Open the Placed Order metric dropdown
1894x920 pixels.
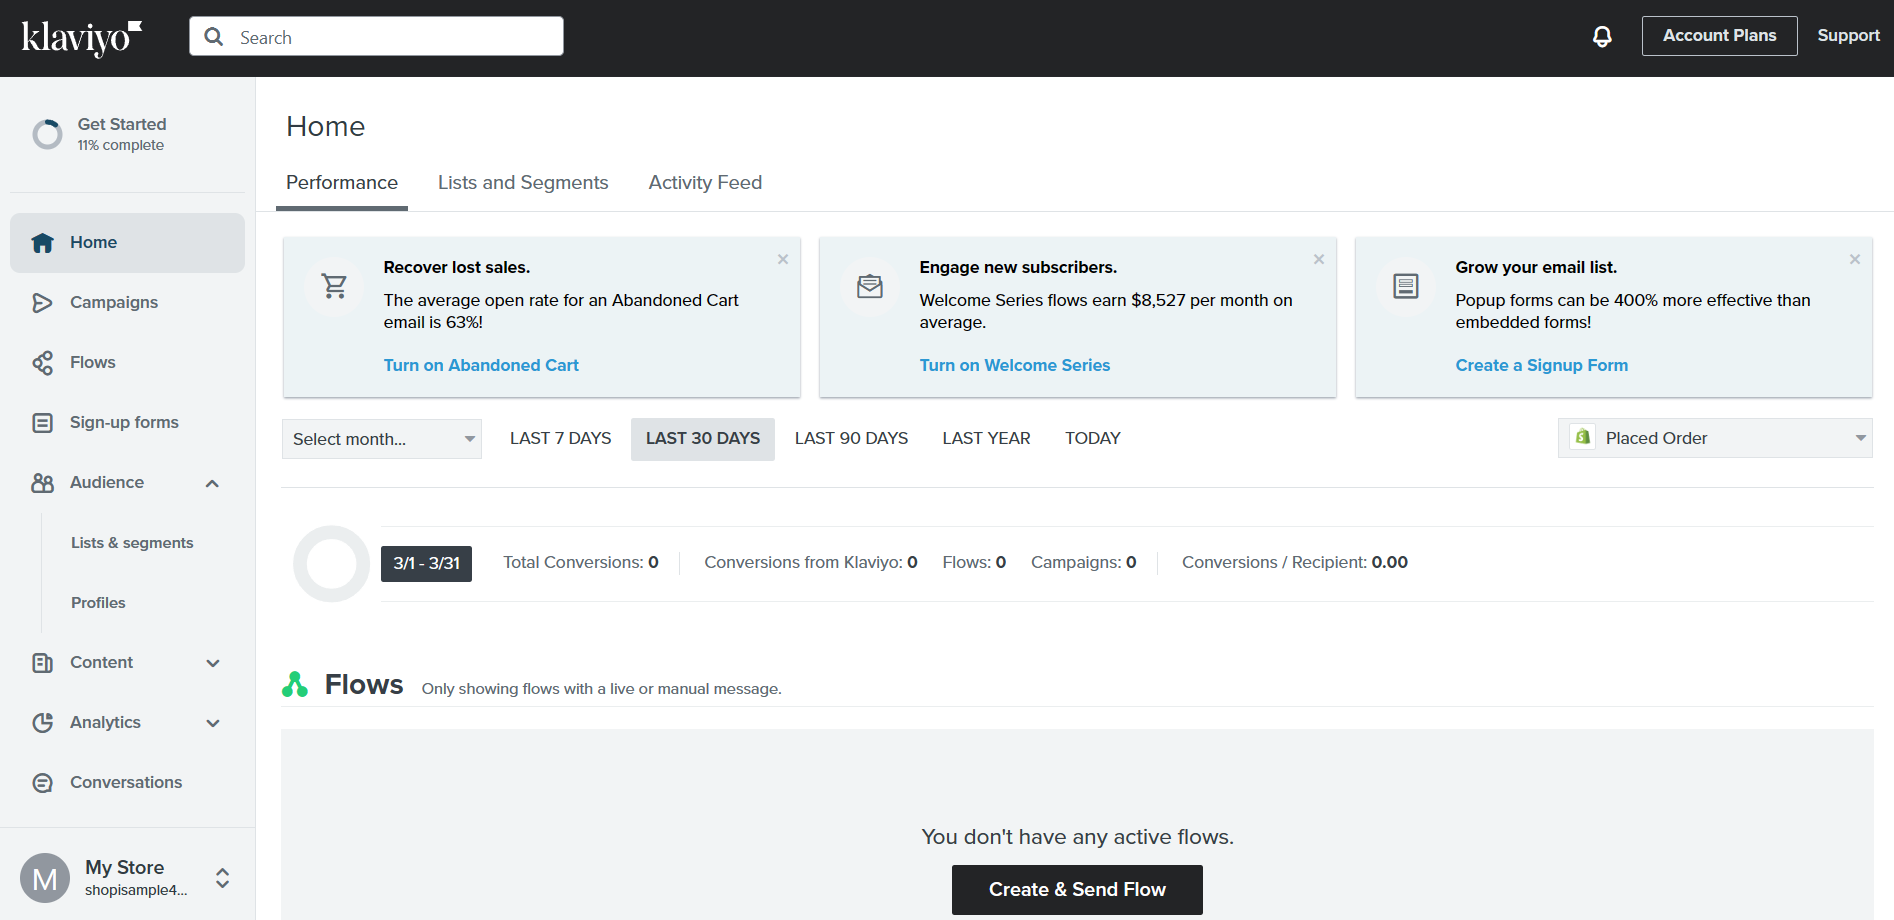click(1715, 438)
